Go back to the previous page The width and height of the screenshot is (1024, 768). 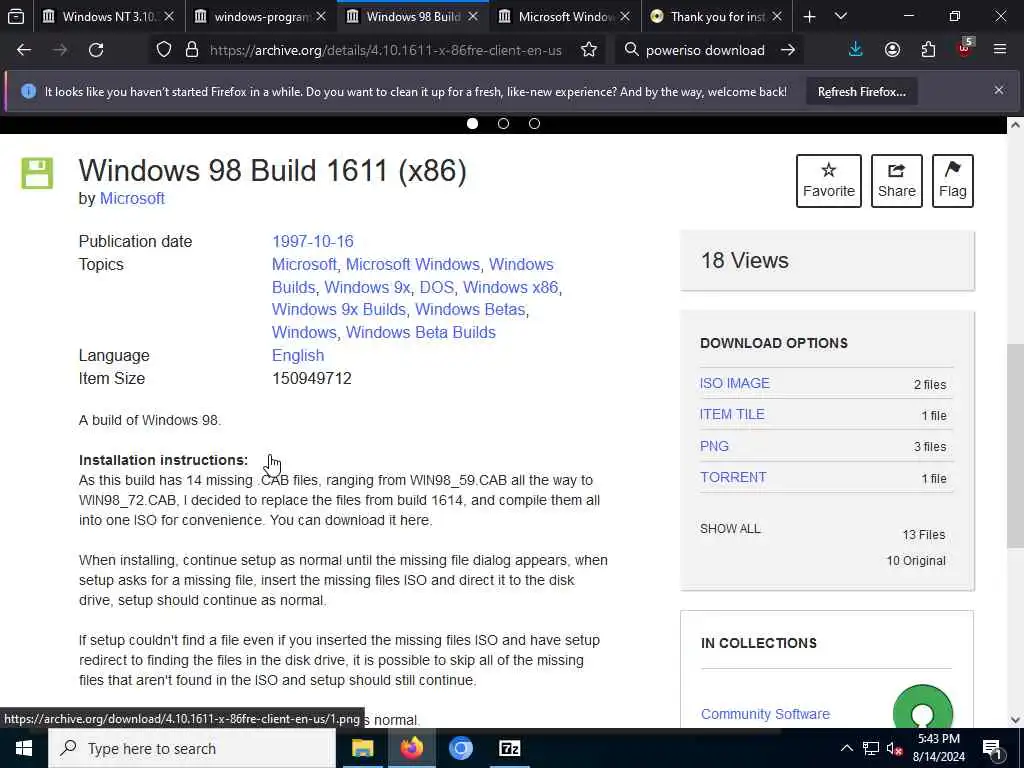coord(24,50)
